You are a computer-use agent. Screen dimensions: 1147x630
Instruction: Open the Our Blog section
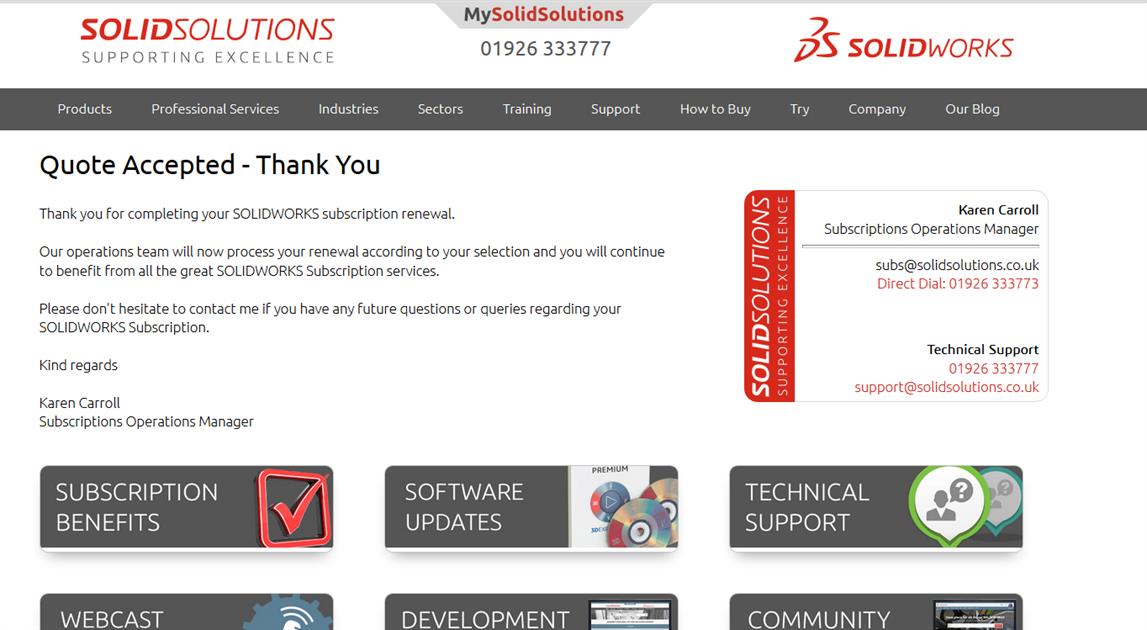coord(972,109)
